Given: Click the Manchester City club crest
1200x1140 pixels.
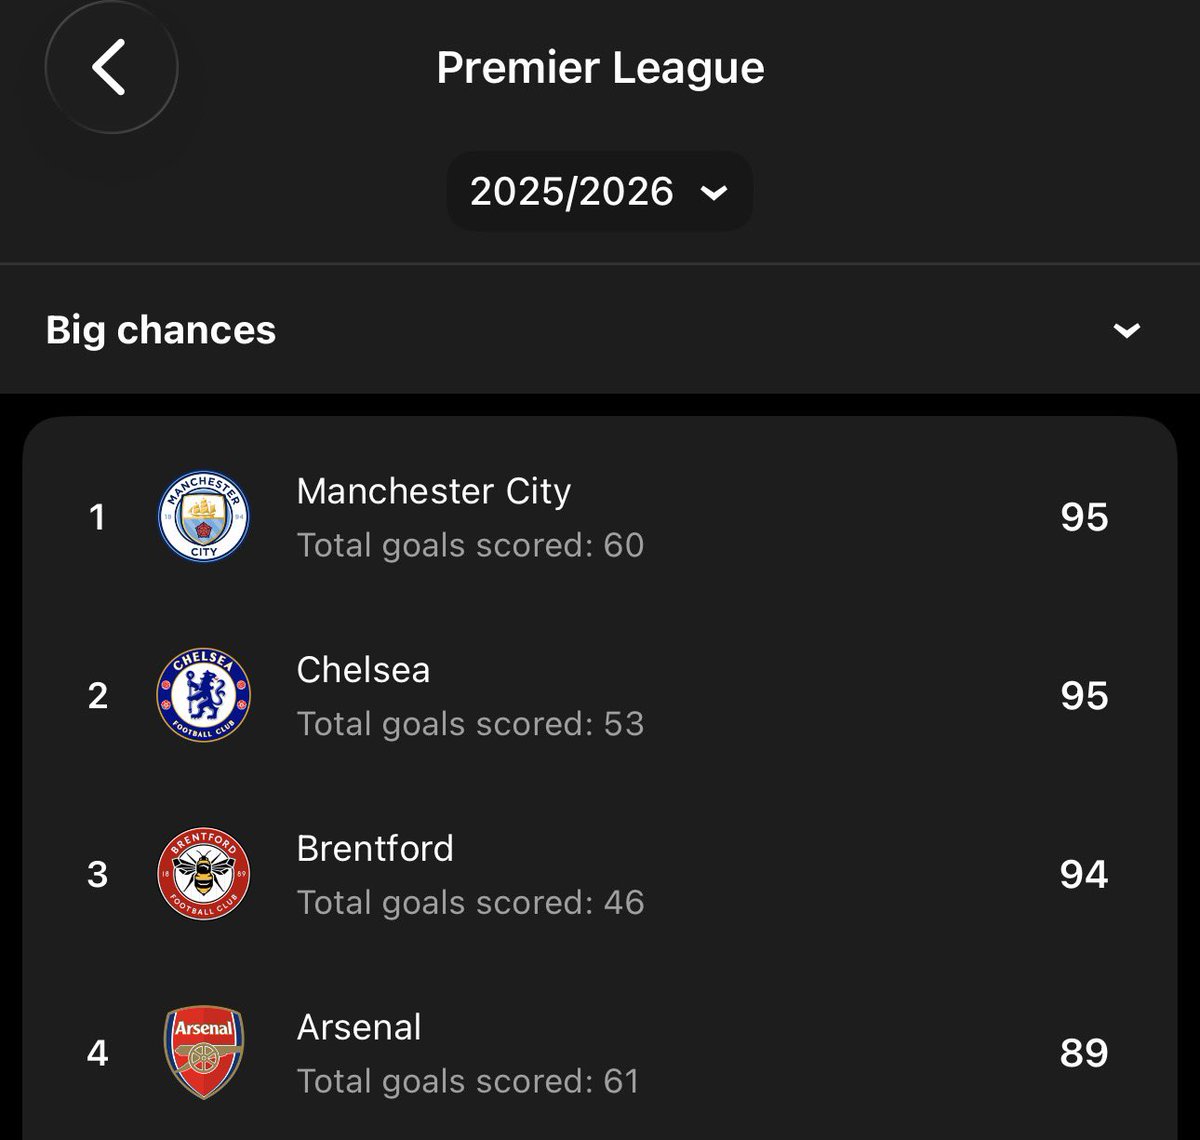Looking at the screenshot, I should (204, 517).
